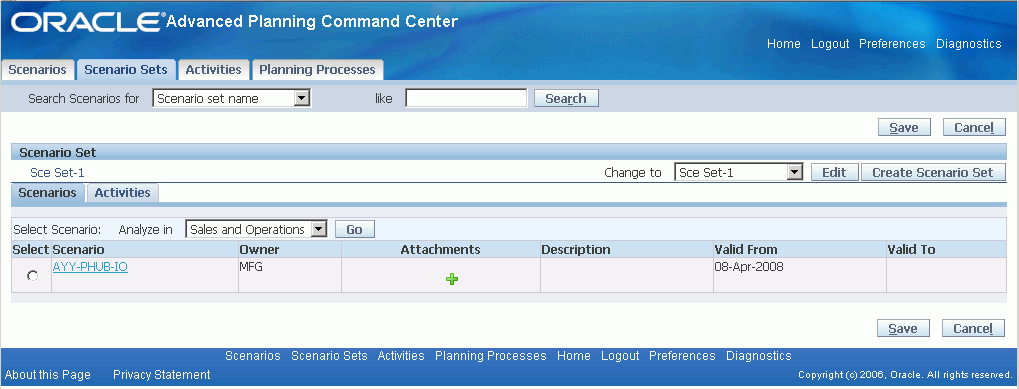The image size is (1019, 389).
Task: Edit the current scenario set
Action: pos(834,172)
